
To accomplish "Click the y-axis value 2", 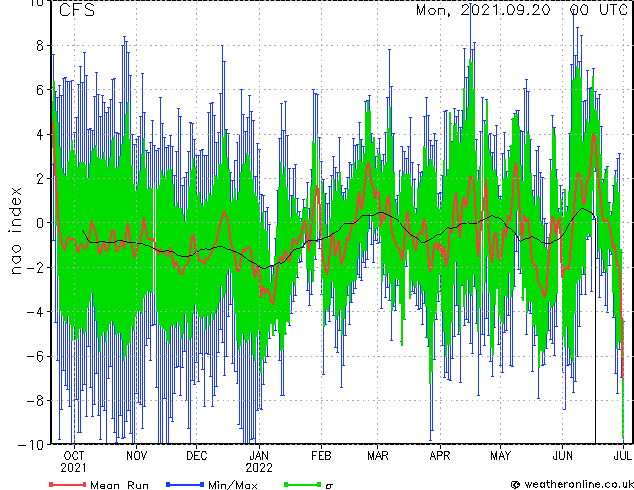I will (40, 179).
